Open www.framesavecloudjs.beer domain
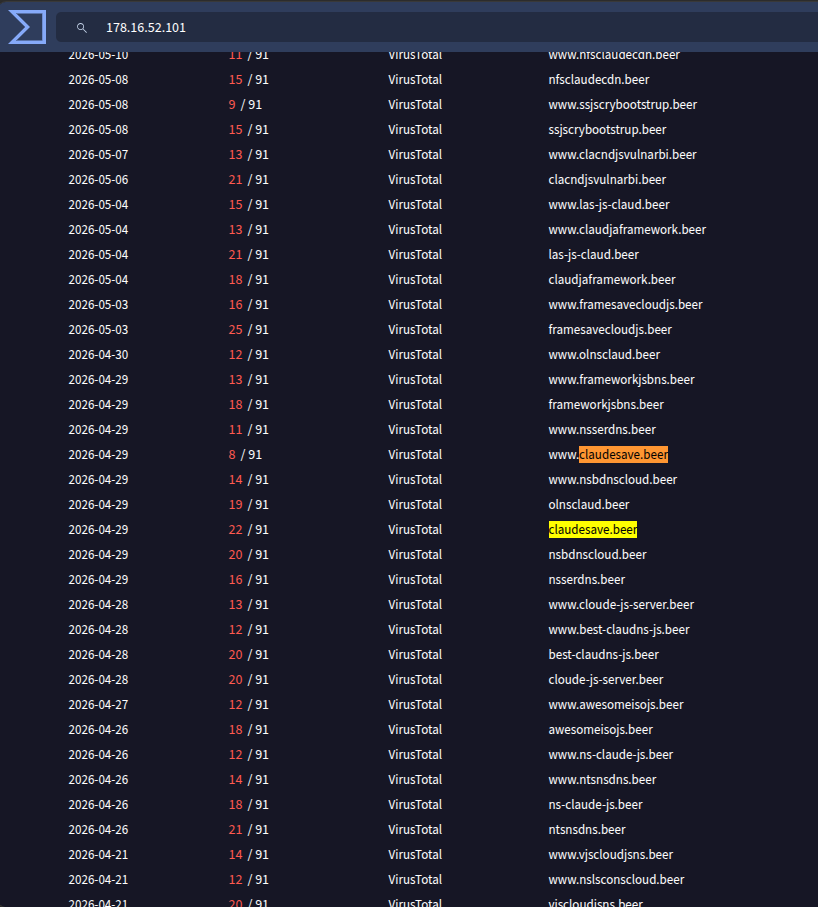Screen dimensions: 818x907 [x=625, y=304]
